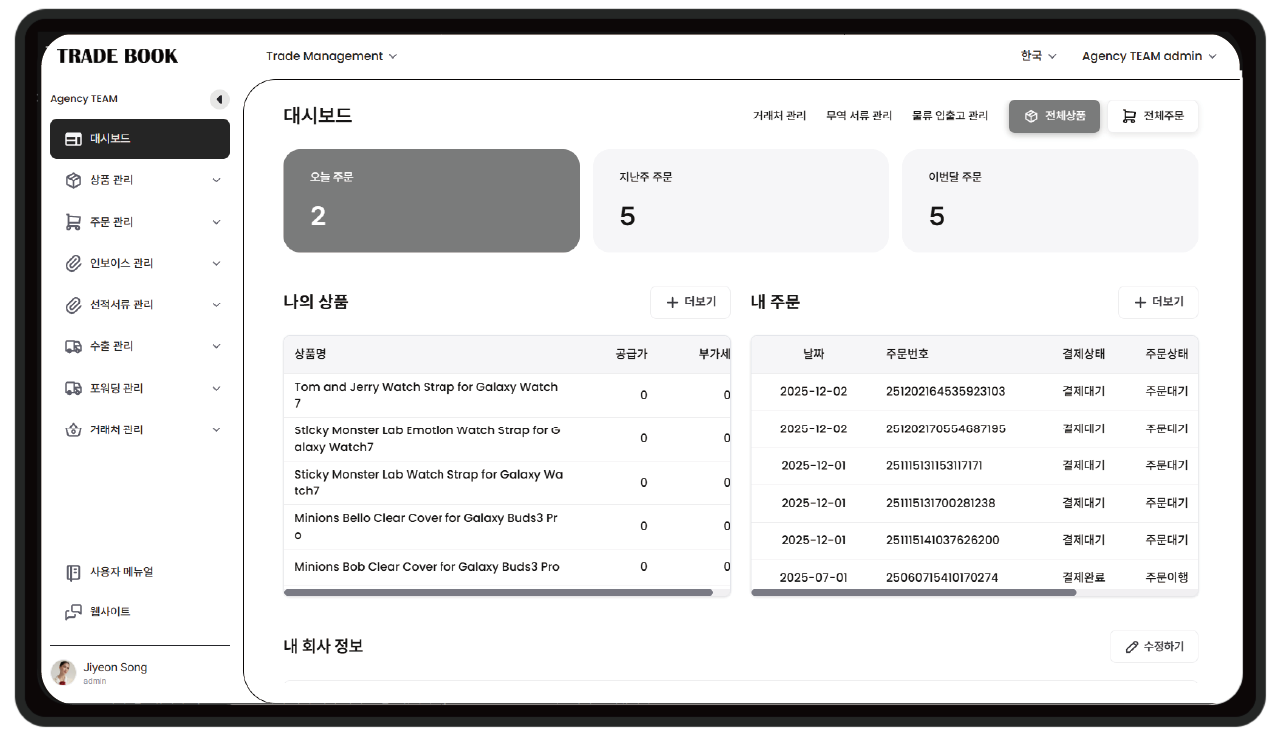This screenshot has width=1281, height=736.
Task: Expand the 포워딩 관리 submenu chevron
Action: pos(217,388)
